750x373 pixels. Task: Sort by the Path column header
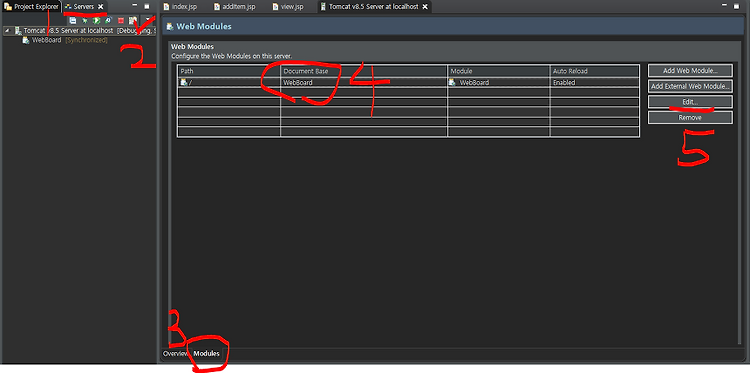[229, 71]
